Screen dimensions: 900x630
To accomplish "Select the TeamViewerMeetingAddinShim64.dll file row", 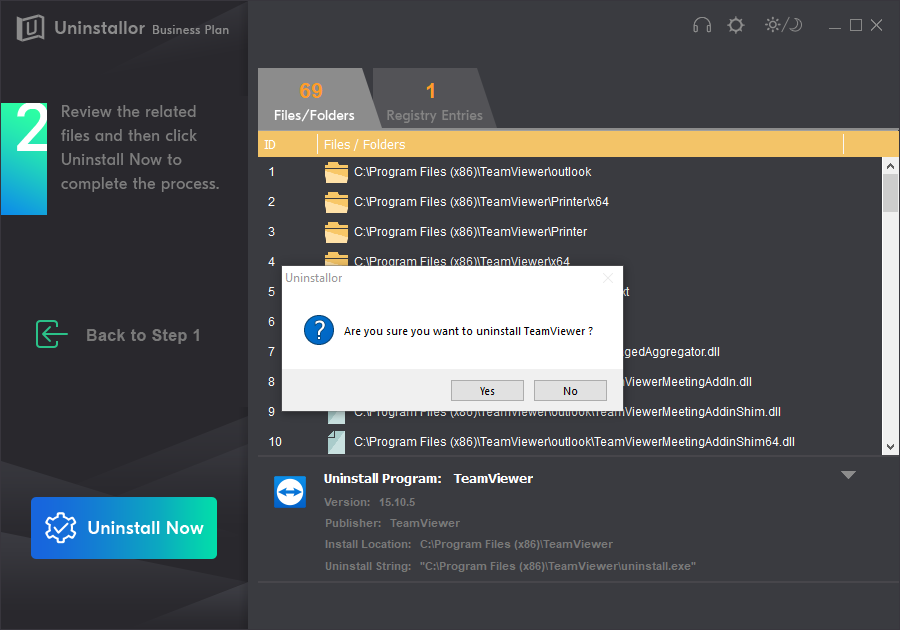I will click(570, 442).
